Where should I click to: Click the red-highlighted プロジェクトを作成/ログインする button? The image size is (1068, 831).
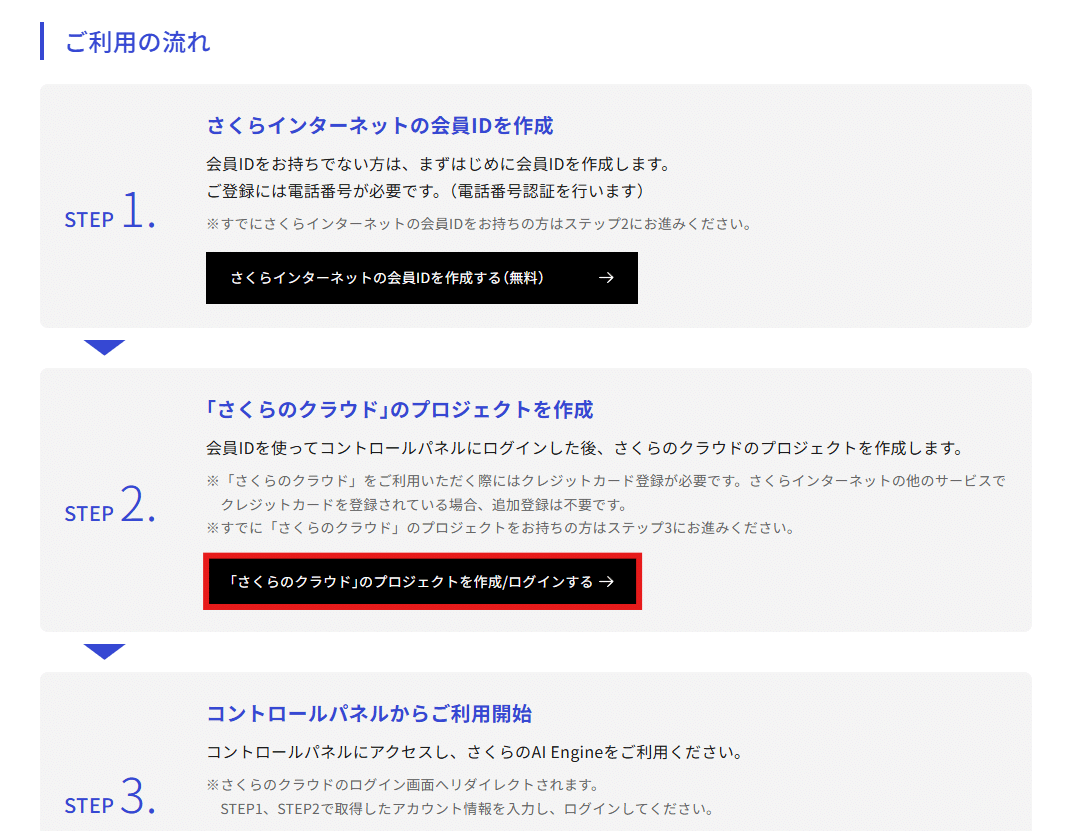(x=422, y=580)
